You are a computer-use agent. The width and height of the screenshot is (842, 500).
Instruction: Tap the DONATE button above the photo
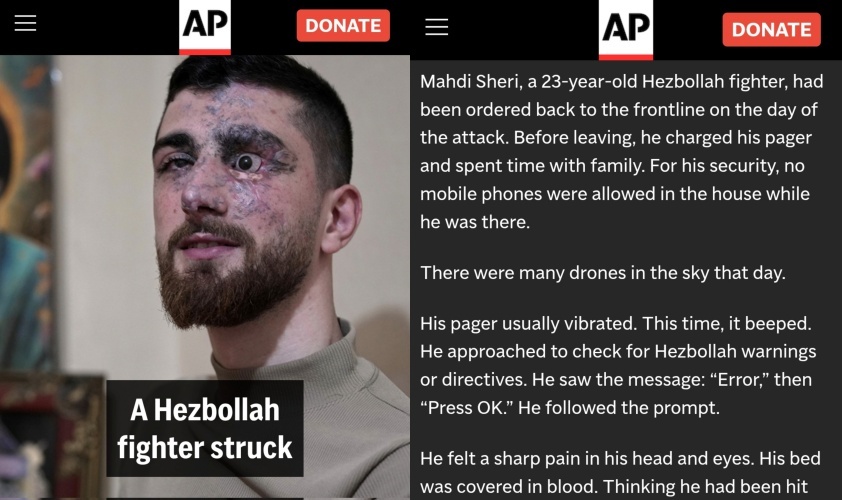343,25
